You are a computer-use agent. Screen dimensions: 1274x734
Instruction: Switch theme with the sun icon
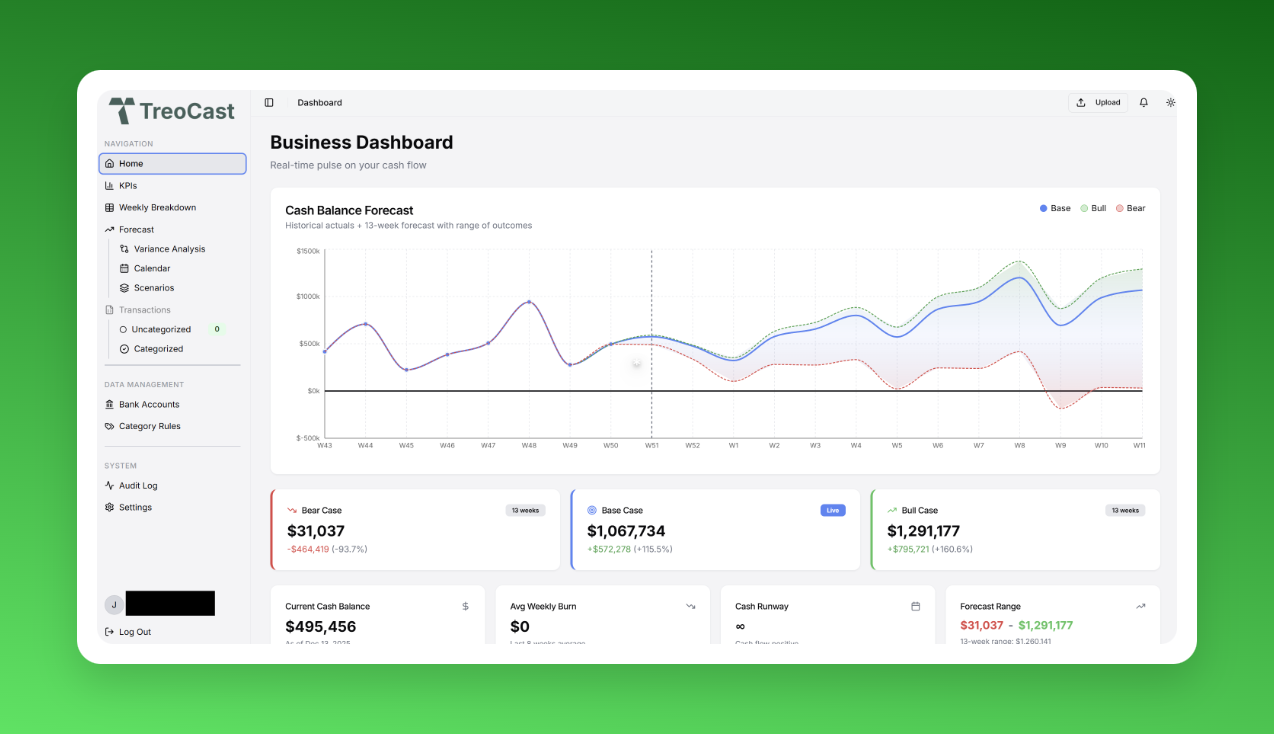pos(1171,103)
